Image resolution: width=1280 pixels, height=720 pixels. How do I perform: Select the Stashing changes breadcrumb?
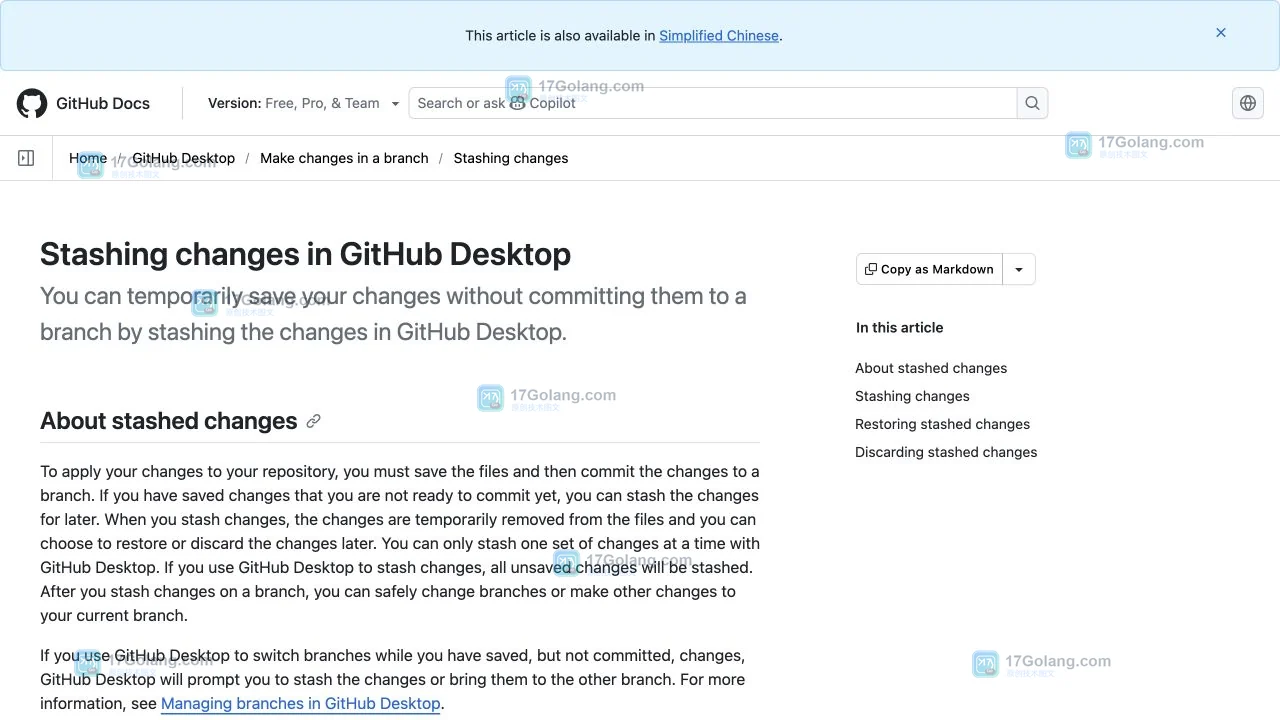pyautogui.click(x=511, y=158)
